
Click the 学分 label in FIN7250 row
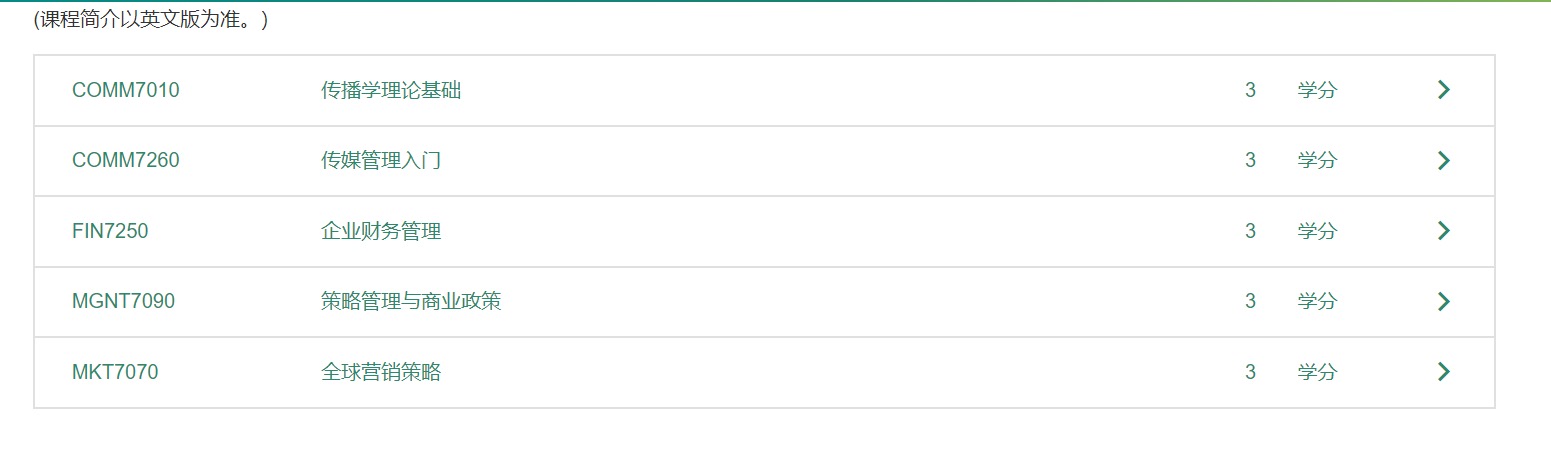(x=1317, y=231)
